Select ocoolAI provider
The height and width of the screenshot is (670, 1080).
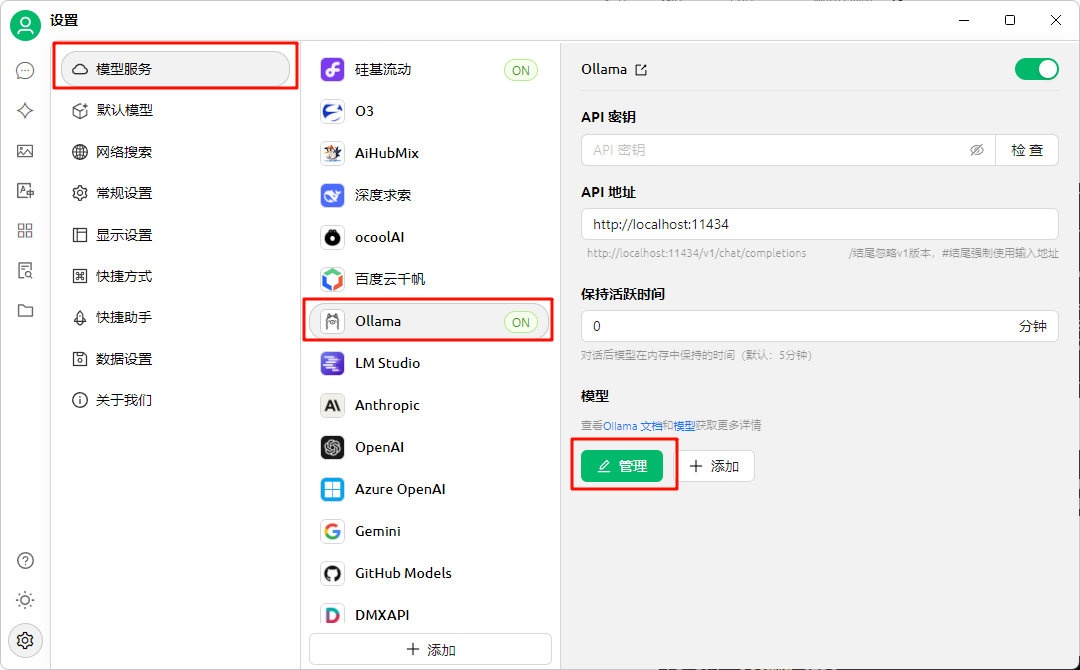click(x=430, y=238)
